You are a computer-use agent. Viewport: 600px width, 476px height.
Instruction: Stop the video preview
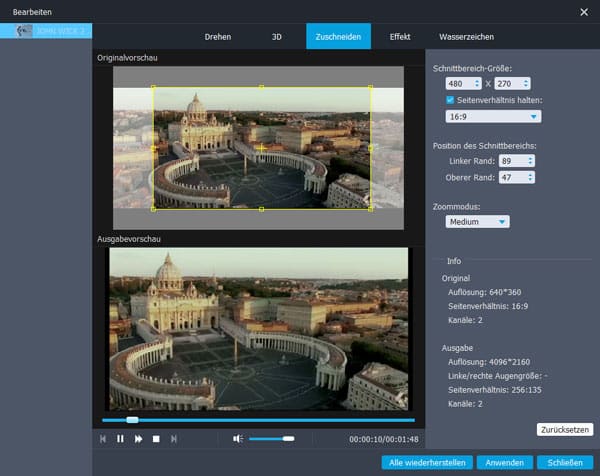[156, 439]
